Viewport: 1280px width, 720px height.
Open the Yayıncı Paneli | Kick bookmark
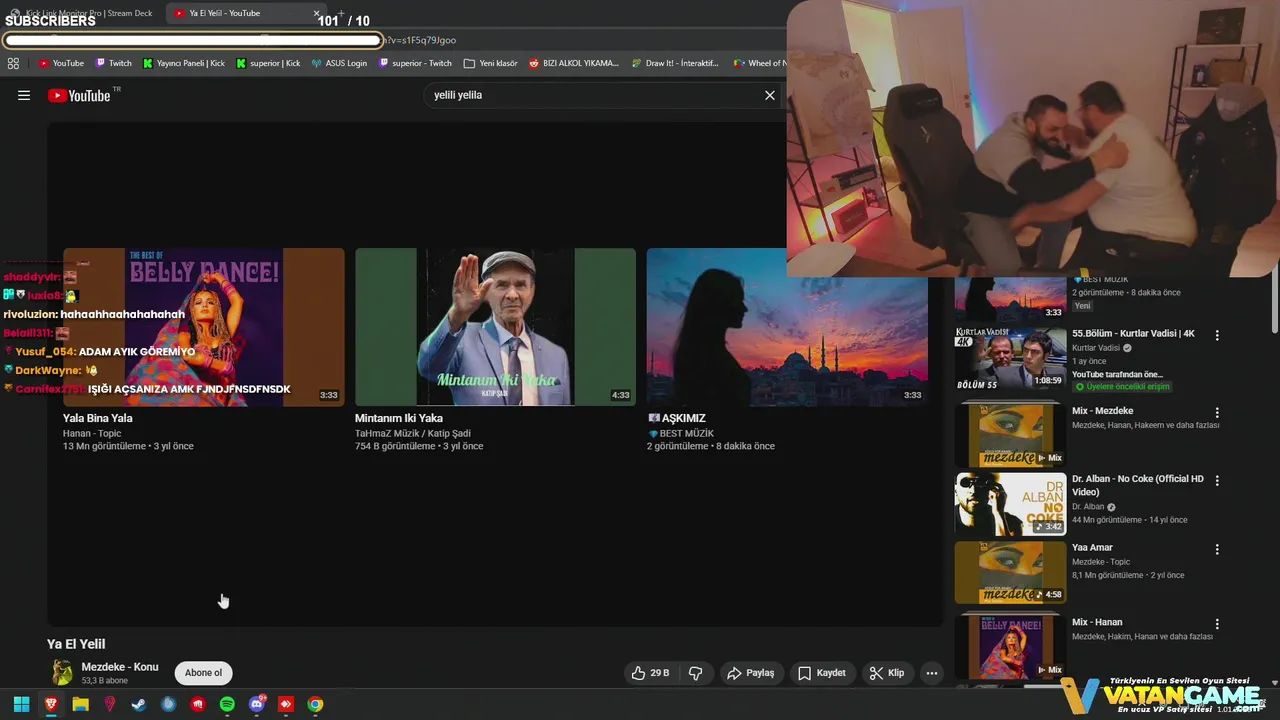pyautogui.click(x=184, y=63)
